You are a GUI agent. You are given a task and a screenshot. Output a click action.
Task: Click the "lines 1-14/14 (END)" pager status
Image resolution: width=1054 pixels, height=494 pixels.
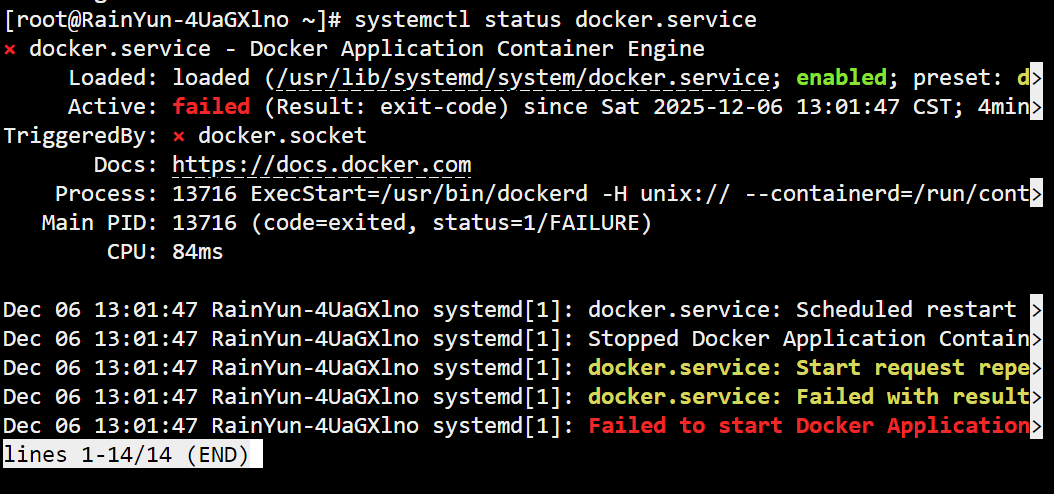[132, 455]
